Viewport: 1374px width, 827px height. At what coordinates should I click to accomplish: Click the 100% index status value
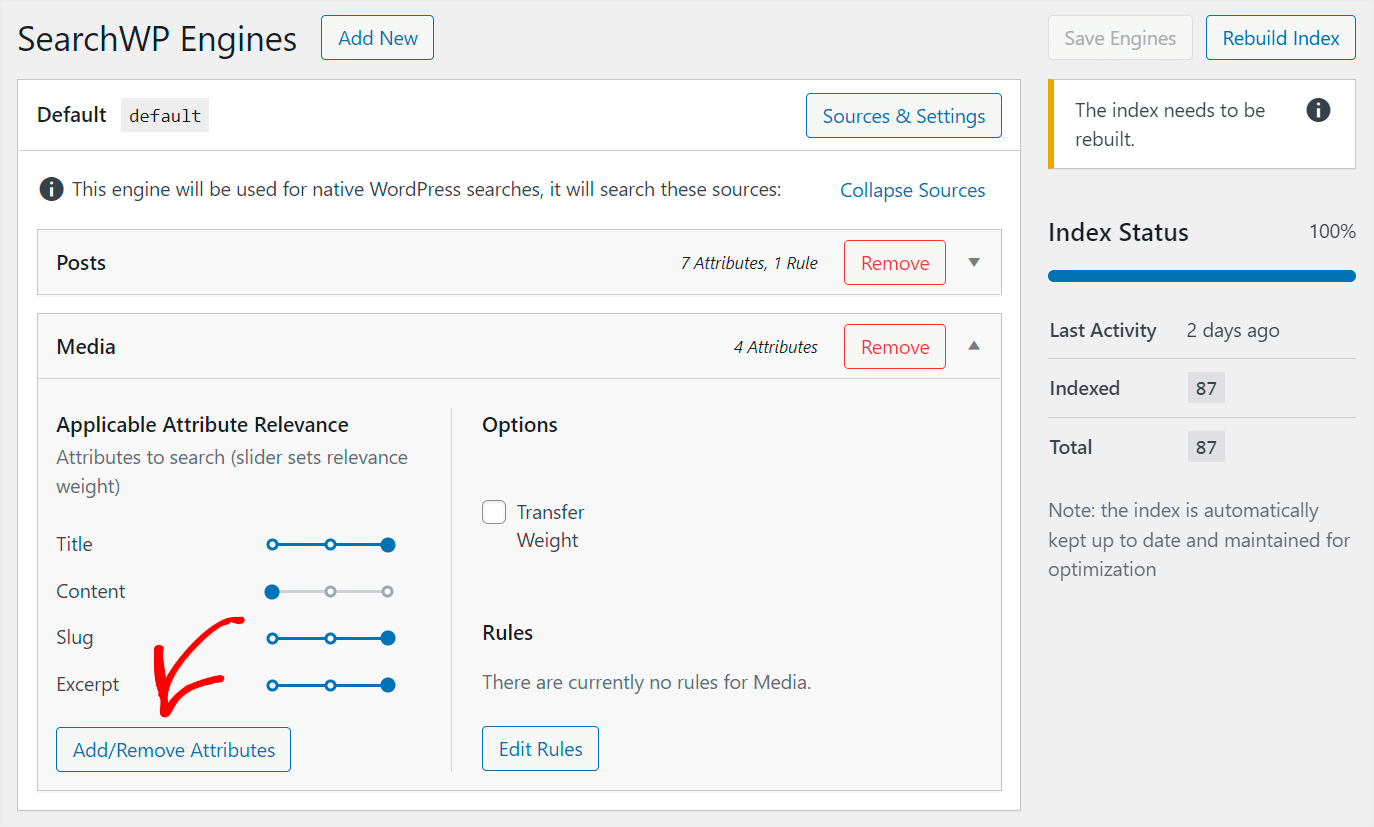click(1332, 232)
